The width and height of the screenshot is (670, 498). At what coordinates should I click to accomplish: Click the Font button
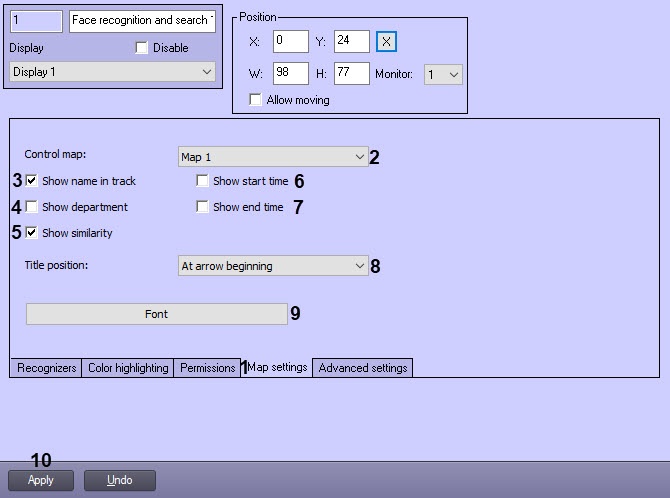pos(156,314)
